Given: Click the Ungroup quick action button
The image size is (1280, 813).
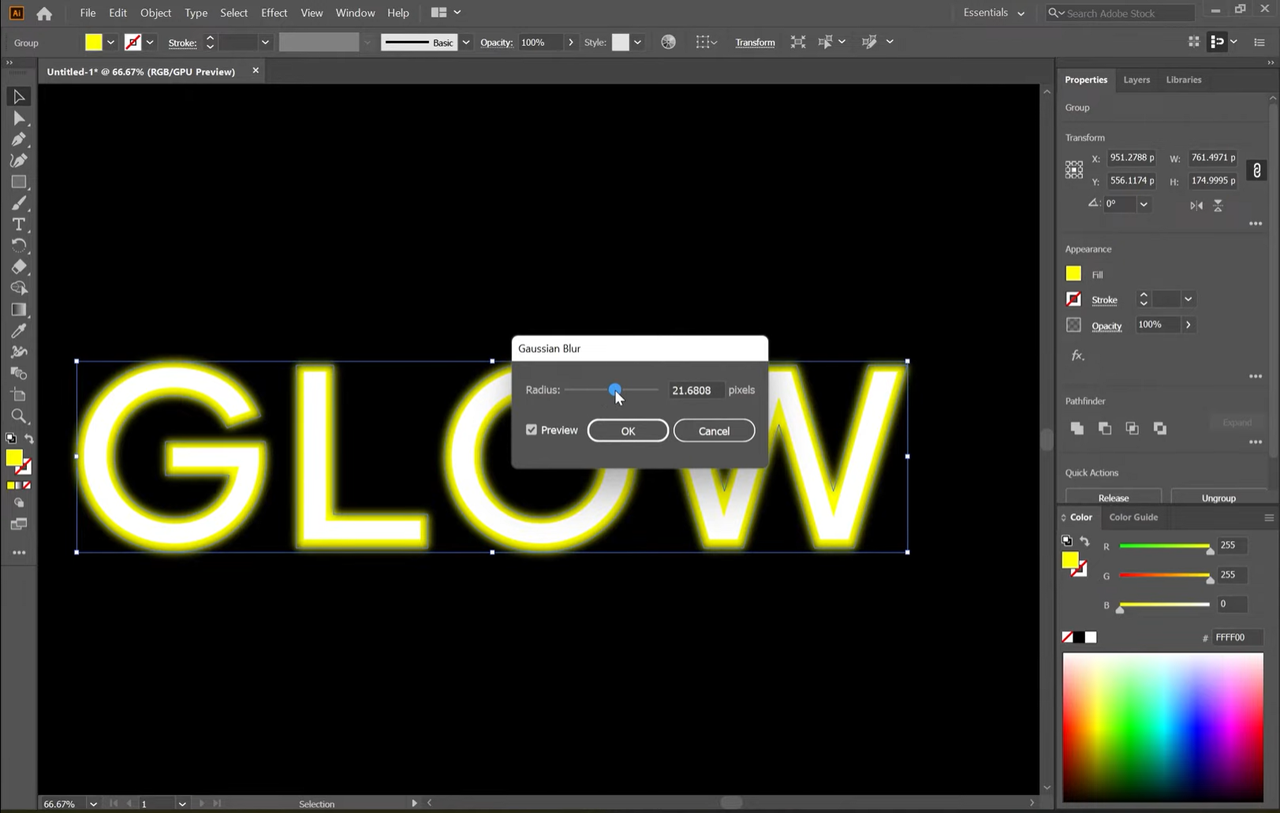Looking at the screenshot, I should [x=1218, y=497].
